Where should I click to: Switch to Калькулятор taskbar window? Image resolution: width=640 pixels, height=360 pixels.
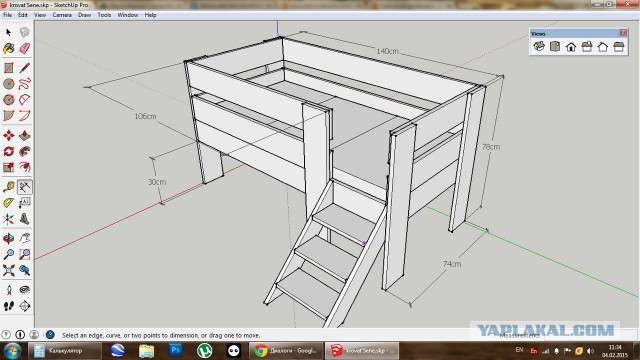64,351
